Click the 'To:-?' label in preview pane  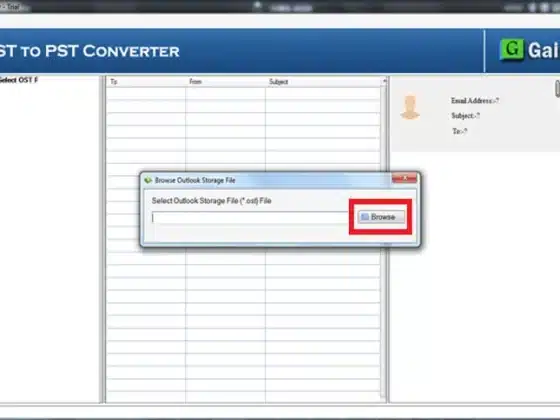(460, 131)
